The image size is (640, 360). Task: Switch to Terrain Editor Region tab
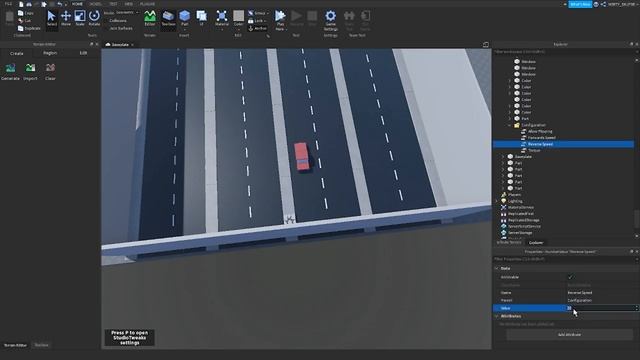(50, 53)
